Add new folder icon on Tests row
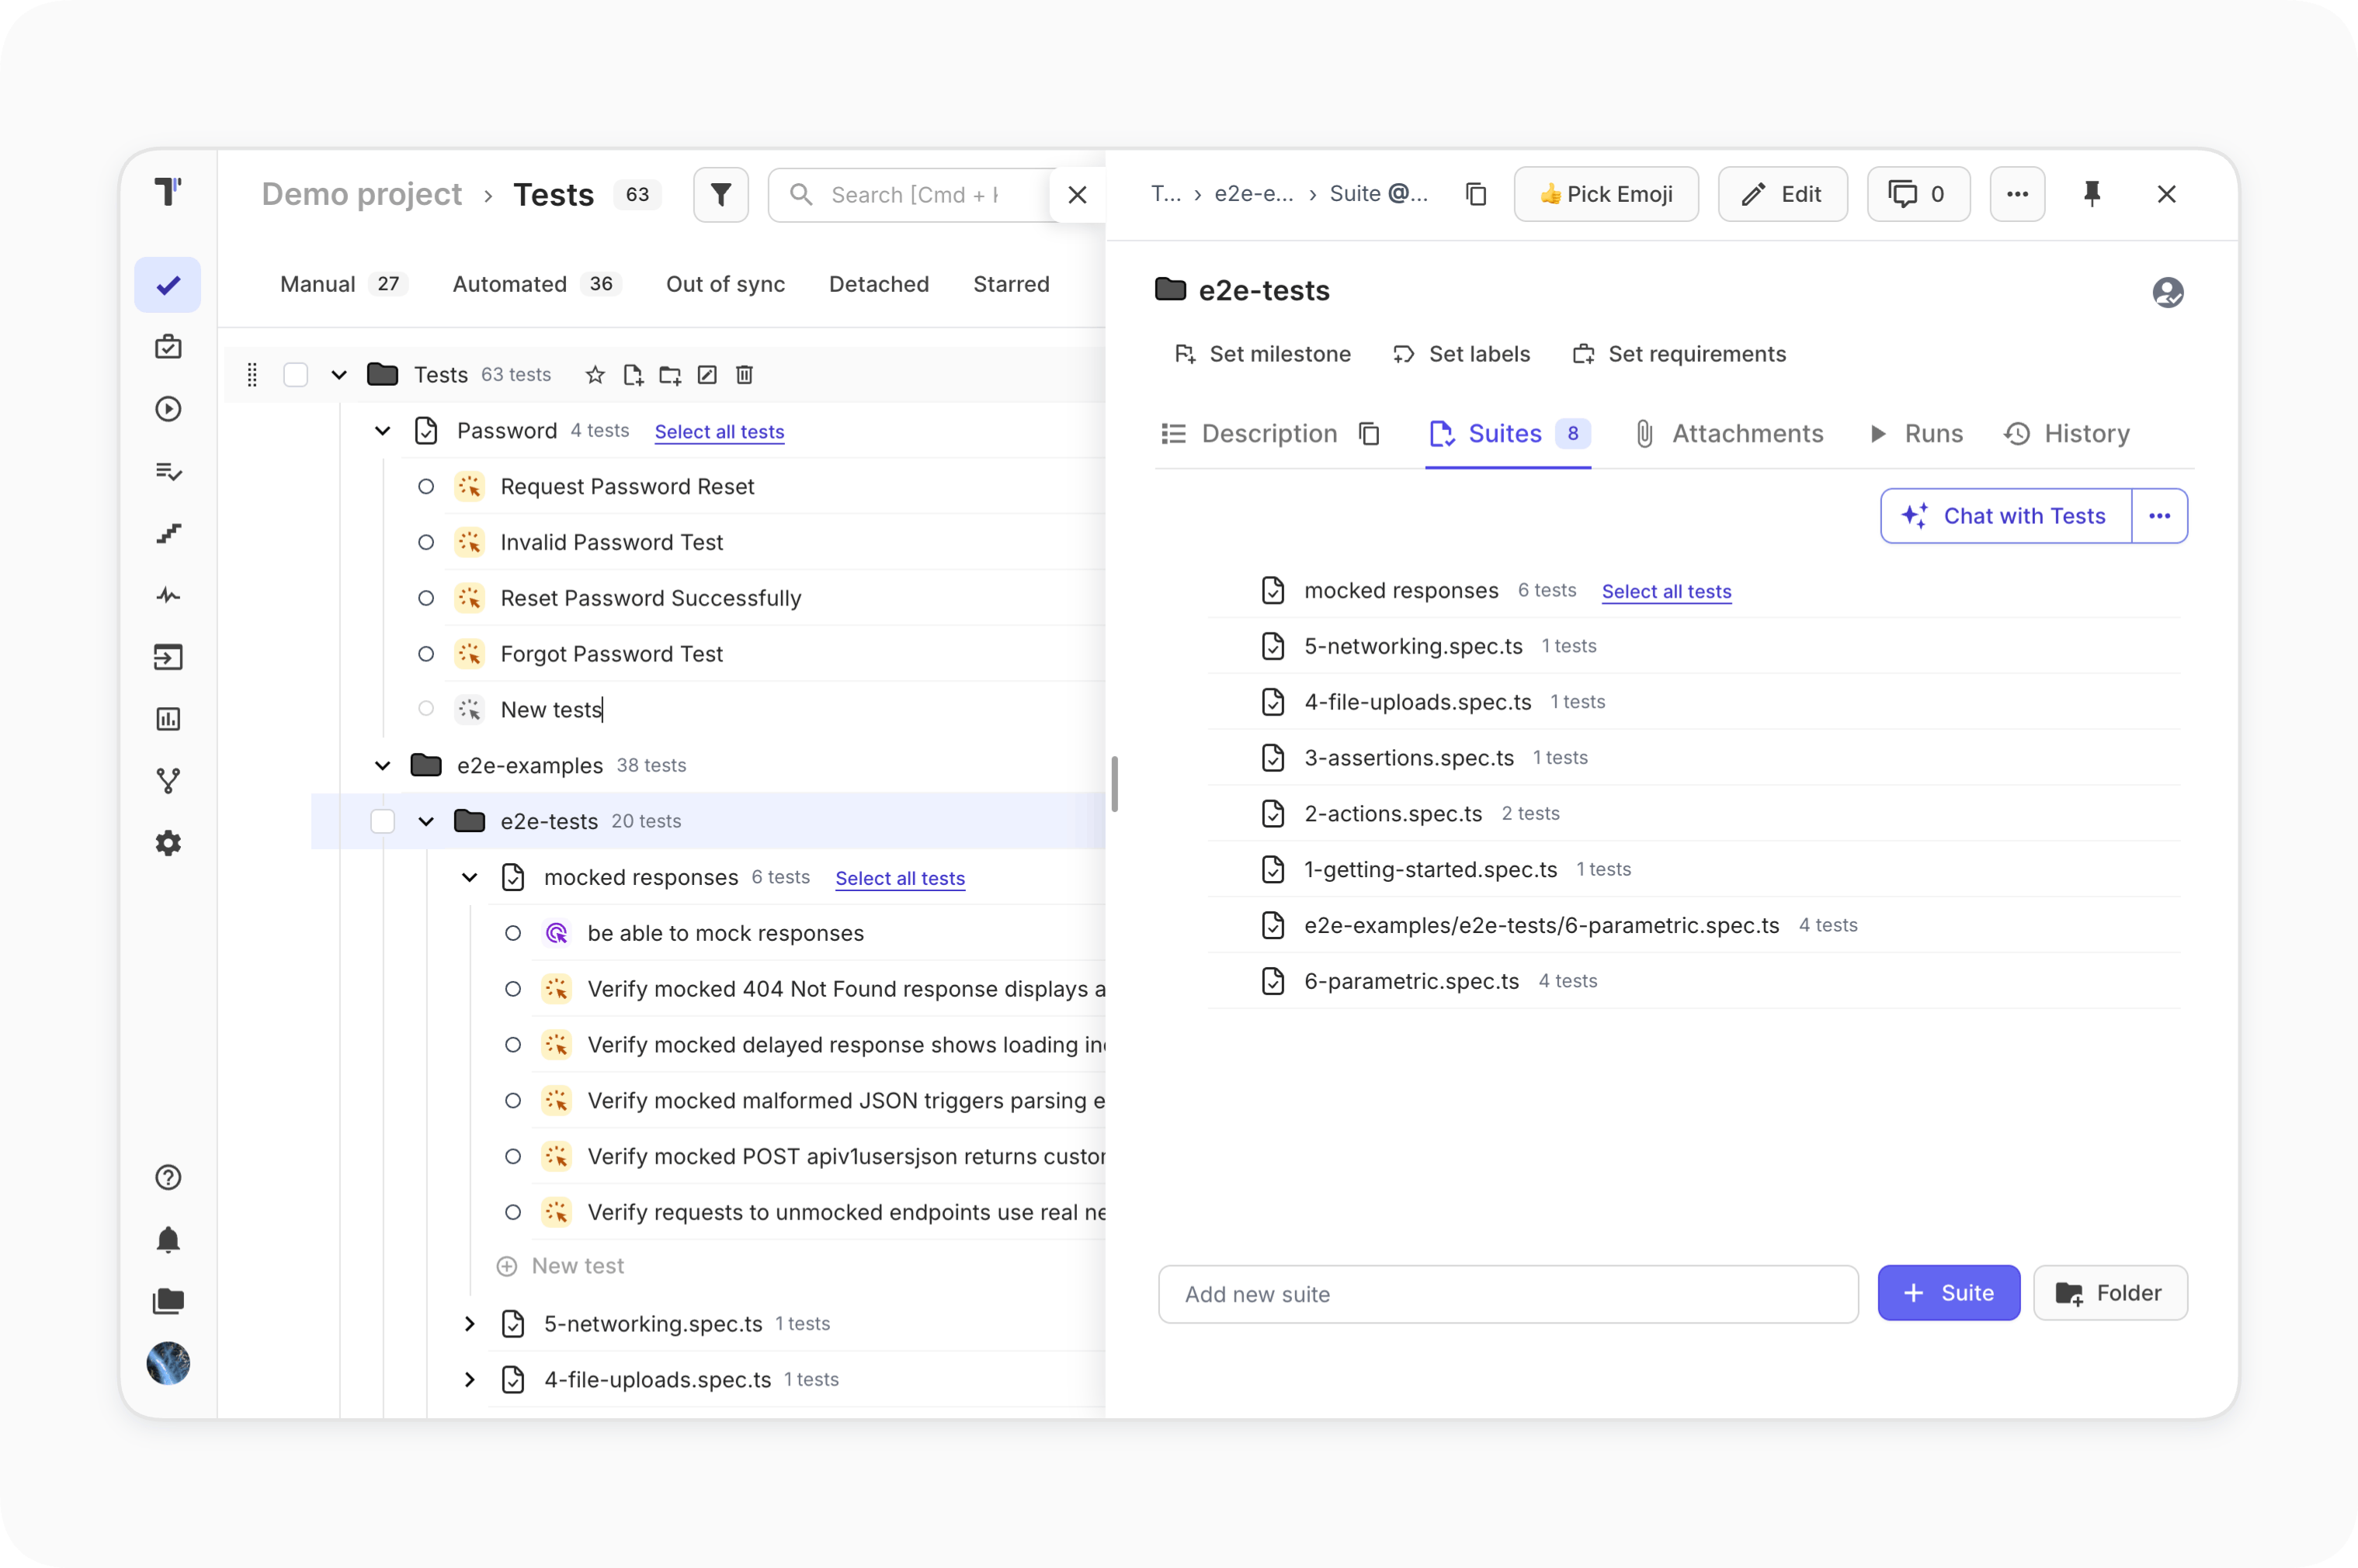This screenshot has width=2358, height=1568. (x=670, y=375)
